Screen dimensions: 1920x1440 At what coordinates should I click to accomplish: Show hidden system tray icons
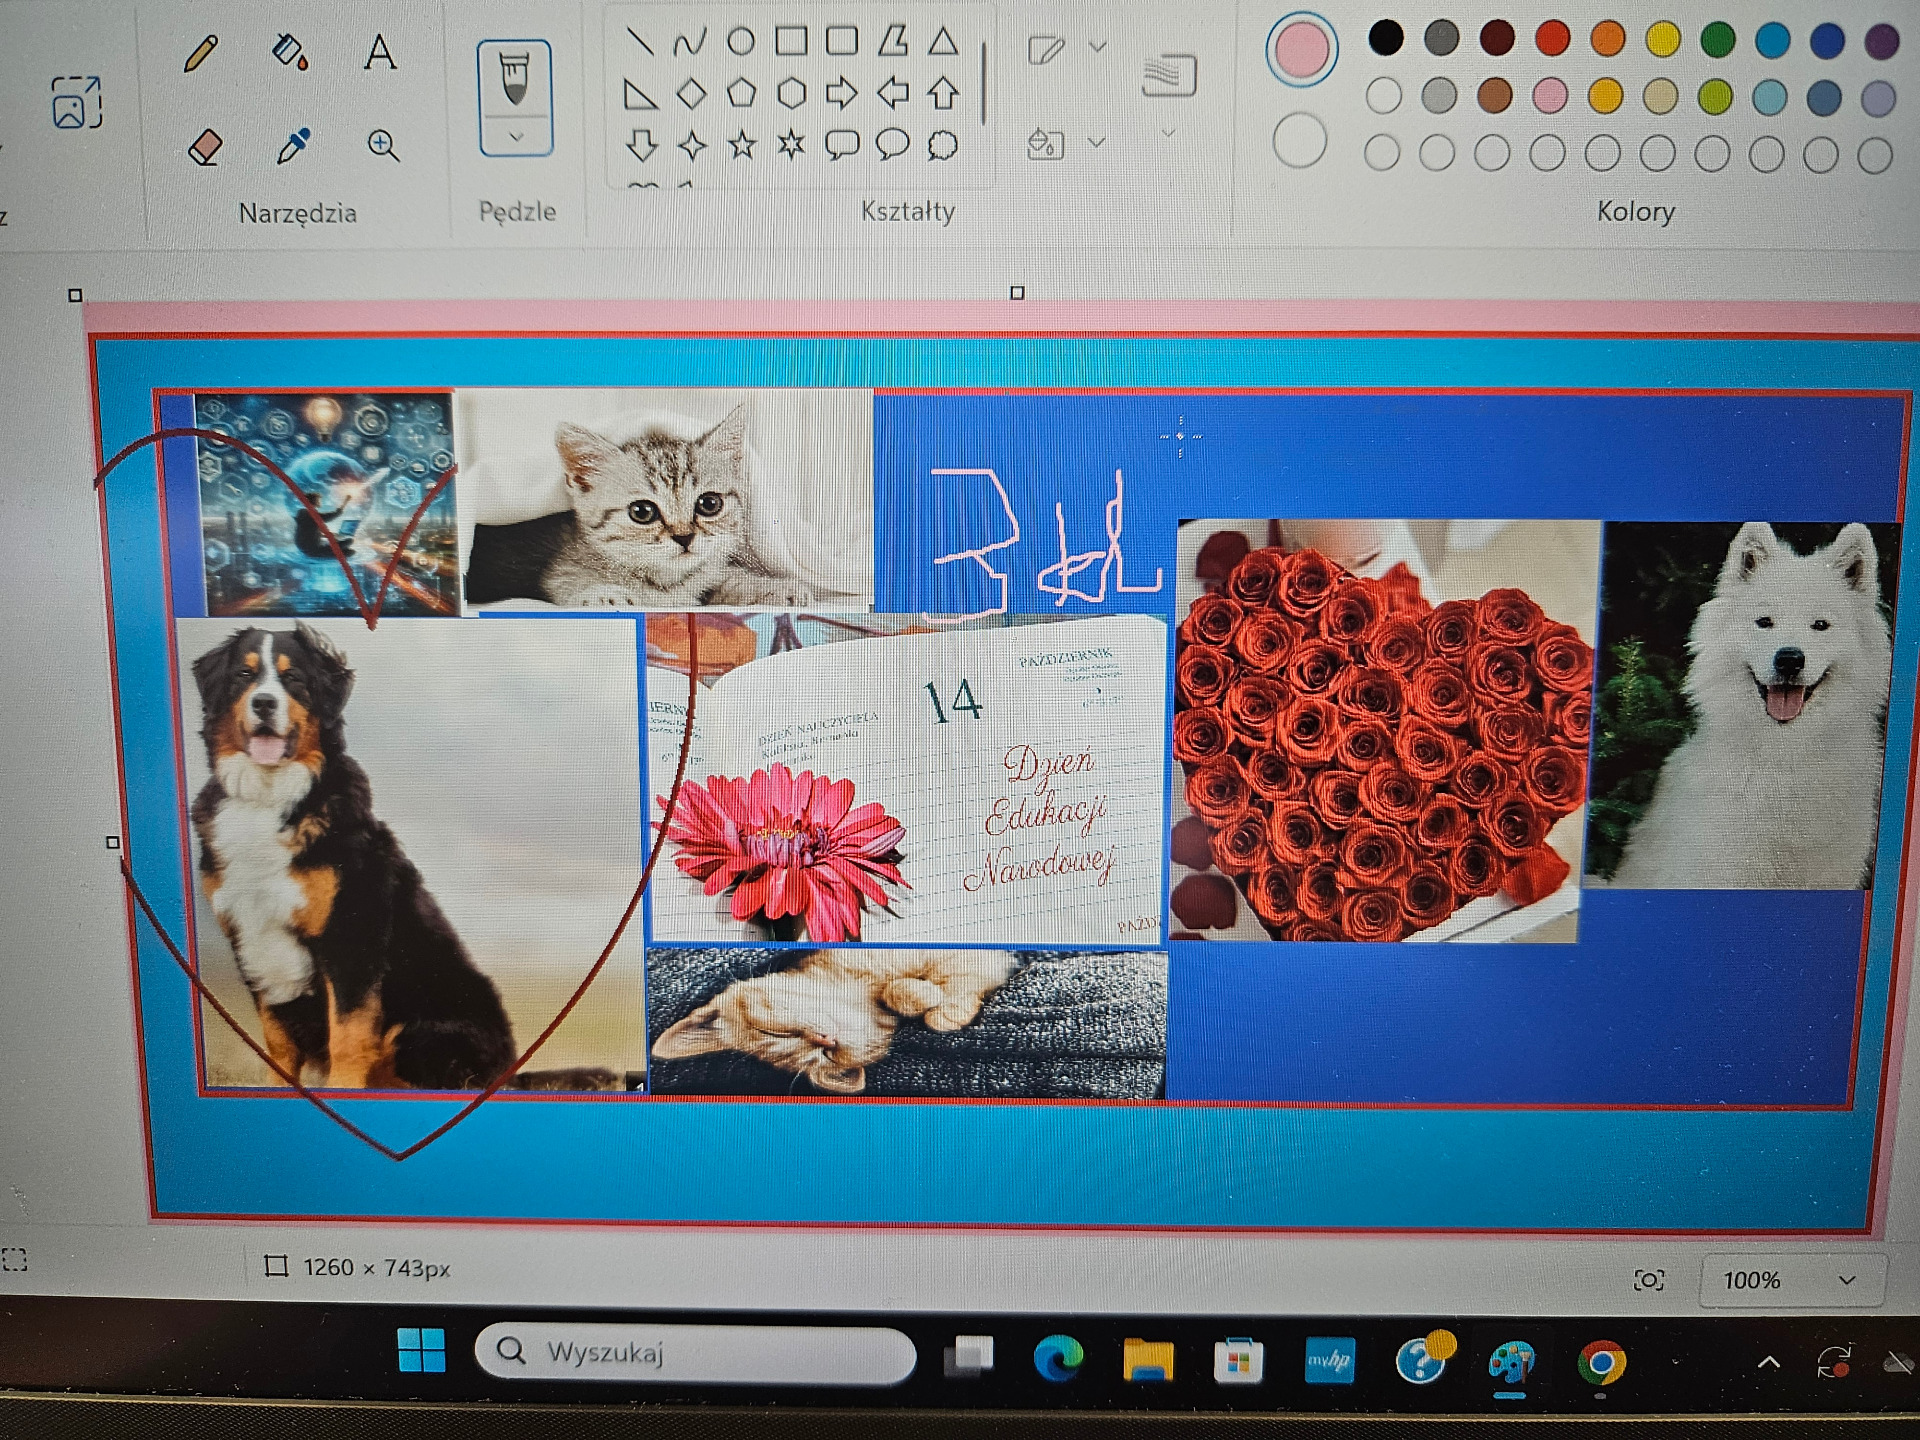1768,1363
